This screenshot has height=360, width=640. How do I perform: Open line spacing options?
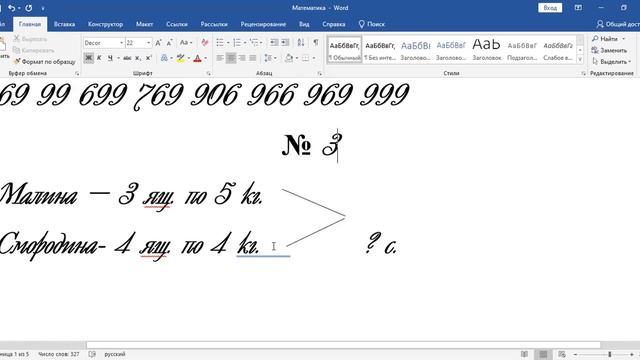[268, 58]
